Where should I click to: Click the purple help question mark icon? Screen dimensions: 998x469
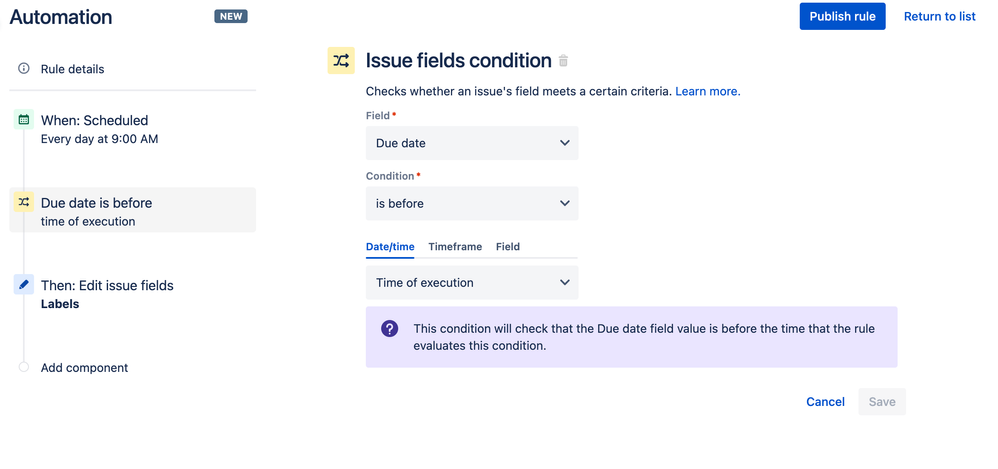tap(390, 329)
